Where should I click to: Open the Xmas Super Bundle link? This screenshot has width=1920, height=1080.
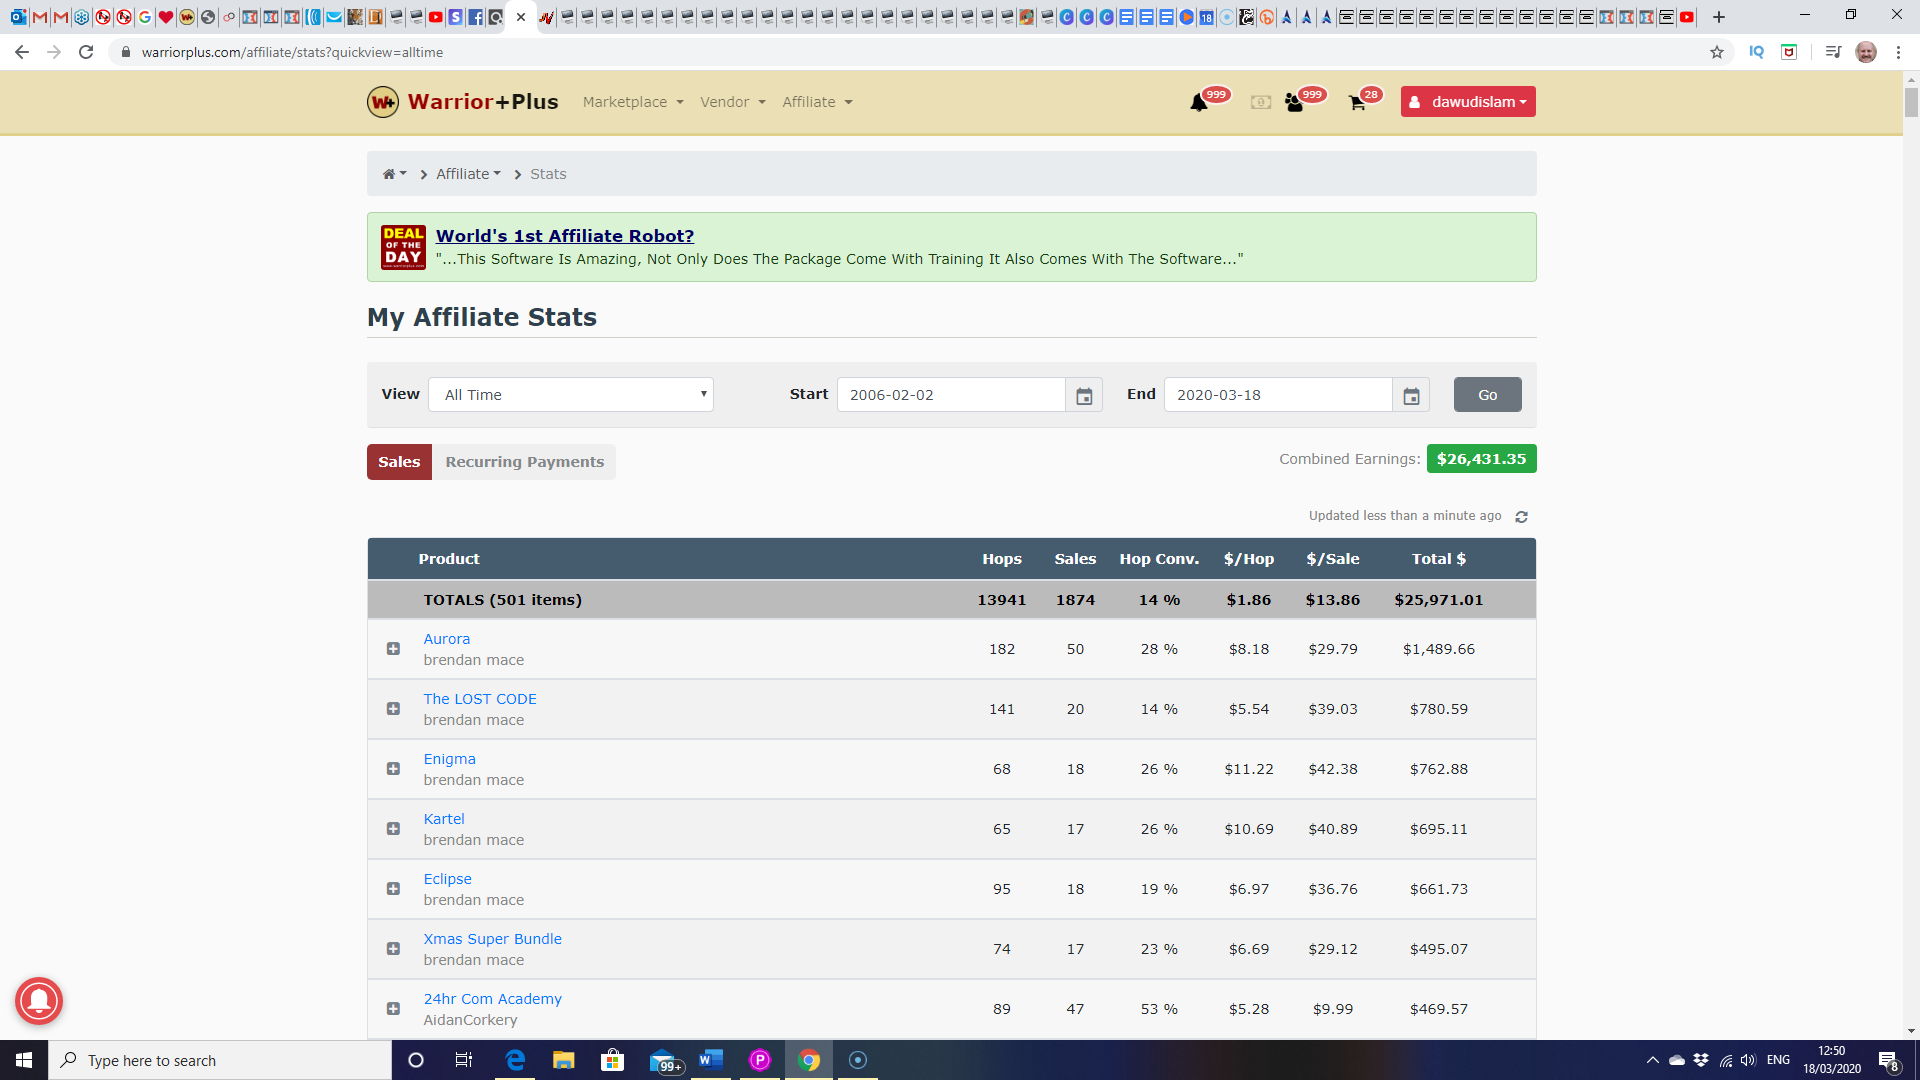492,939
